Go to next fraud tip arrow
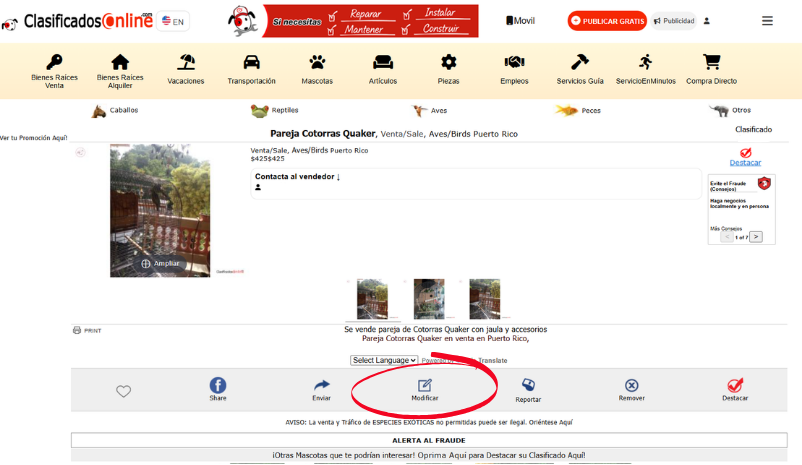Screen dimensions: 802x465 click(x=756, y=237)
